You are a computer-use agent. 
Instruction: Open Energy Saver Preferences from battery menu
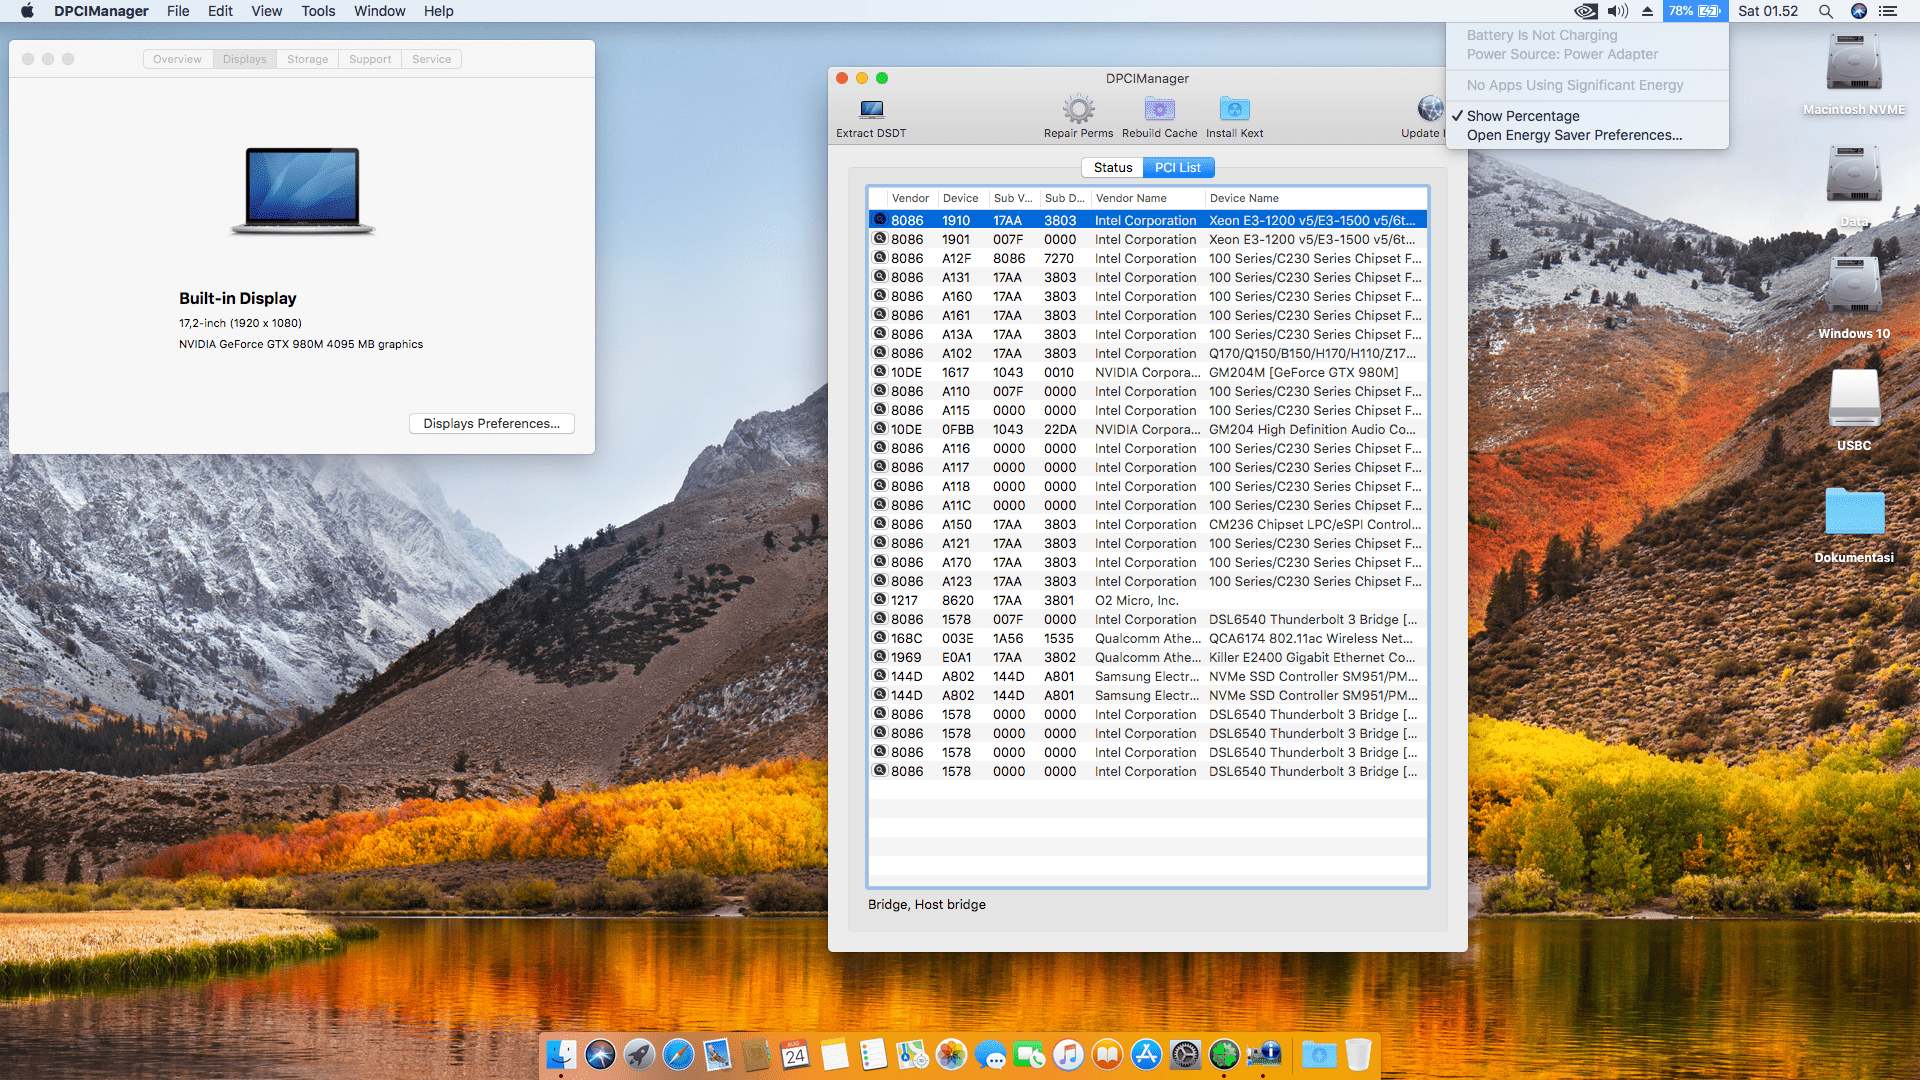(x=1573, y=135)
